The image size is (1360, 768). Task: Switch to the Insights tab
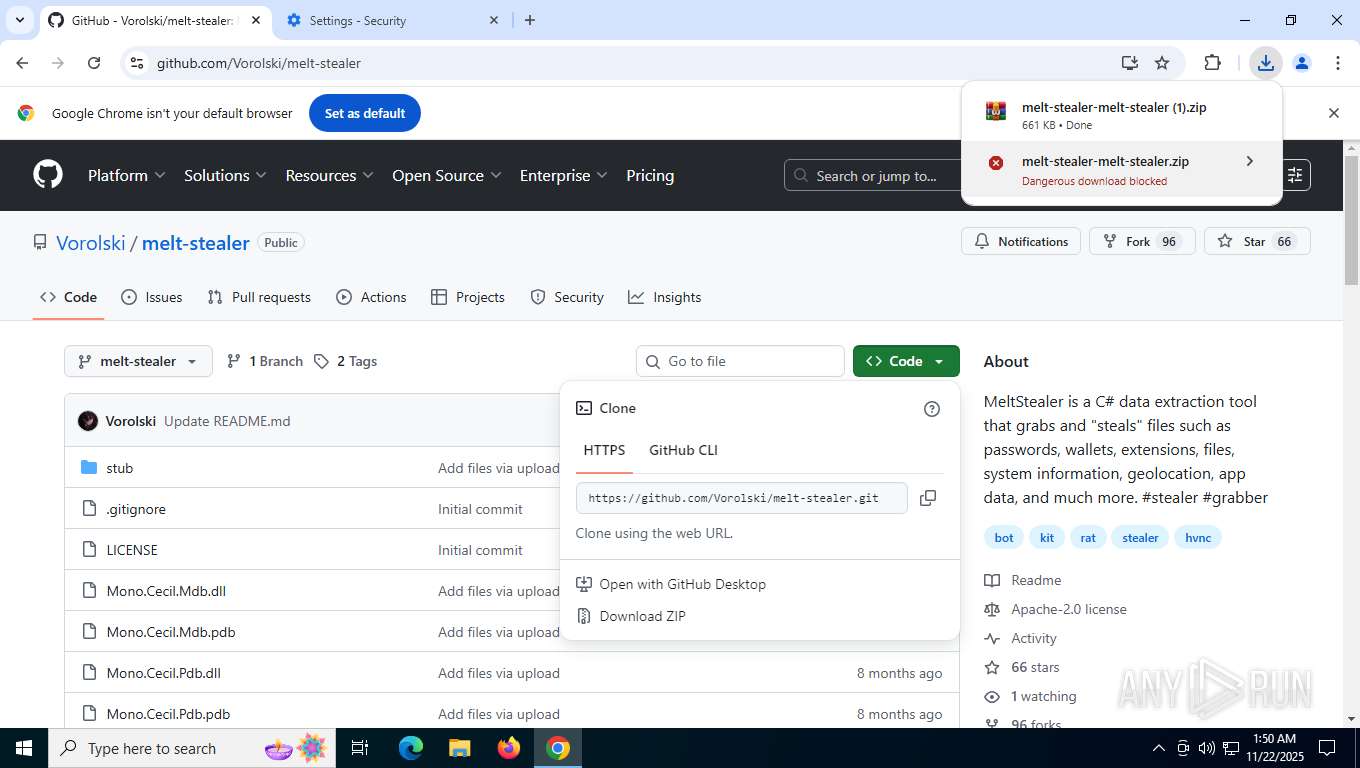[x=664, y=297]
